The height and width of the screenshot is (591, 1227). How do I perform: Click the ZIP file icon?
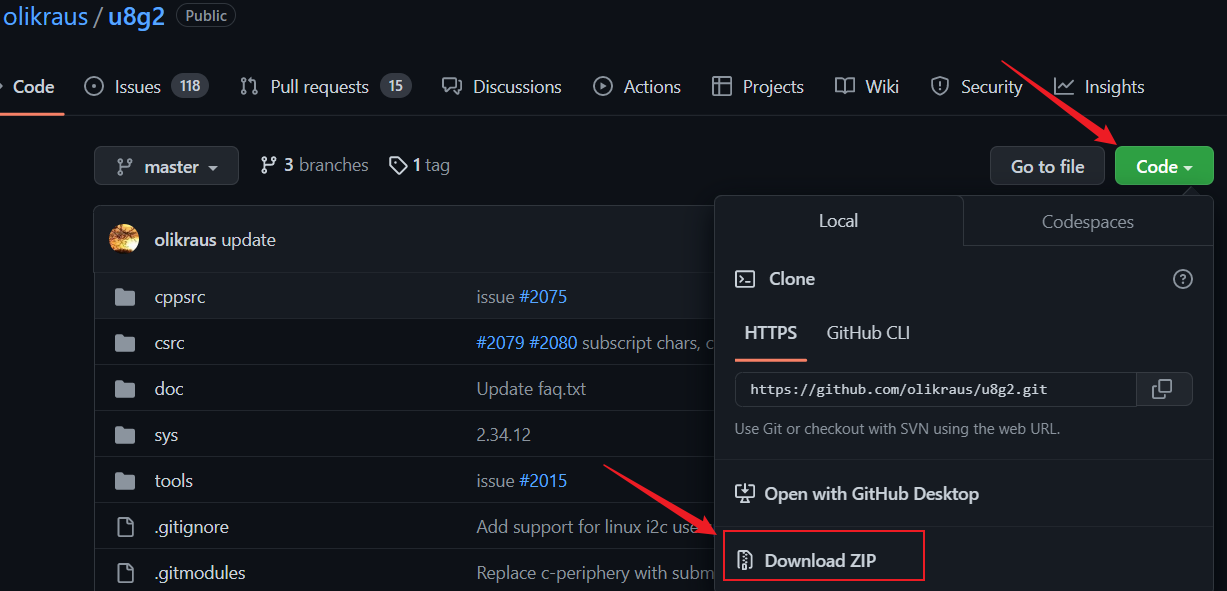744,560
